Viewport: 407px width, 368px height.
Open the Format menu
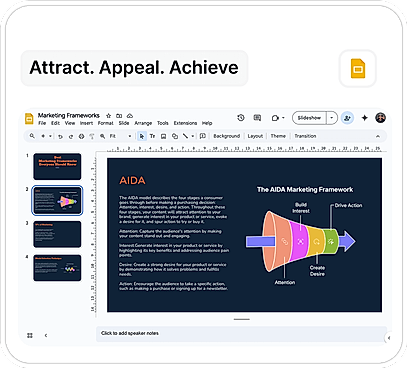(106, 123)
